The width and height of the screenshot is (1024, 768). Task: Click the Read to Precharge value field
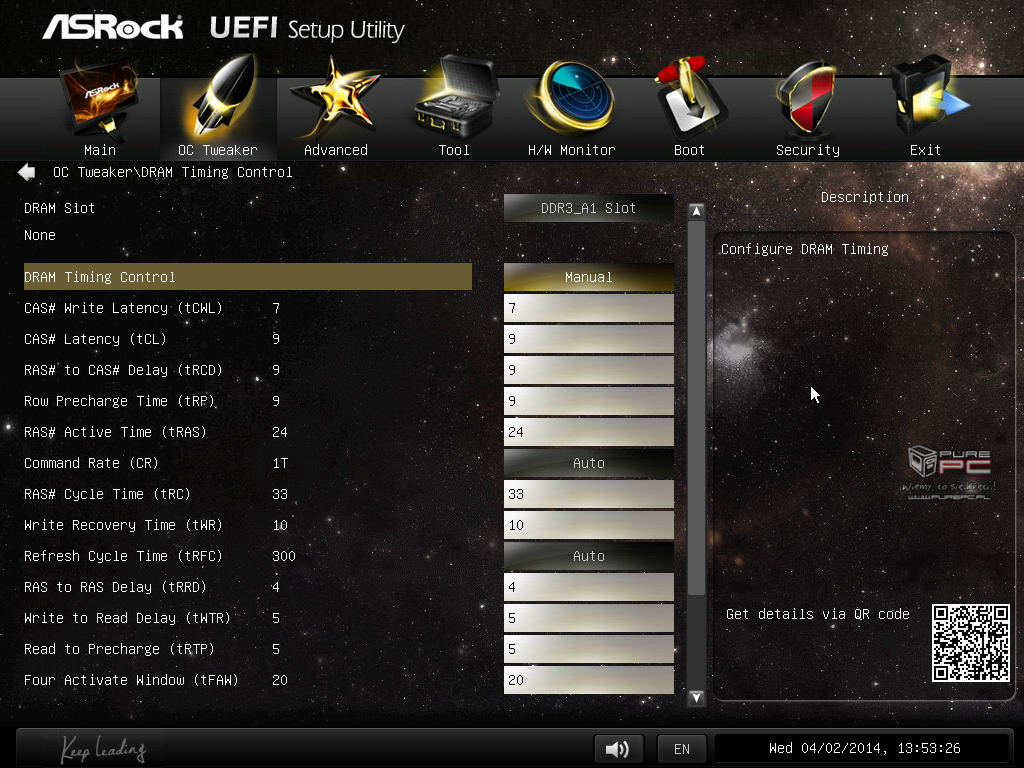[x=588, y=649]
